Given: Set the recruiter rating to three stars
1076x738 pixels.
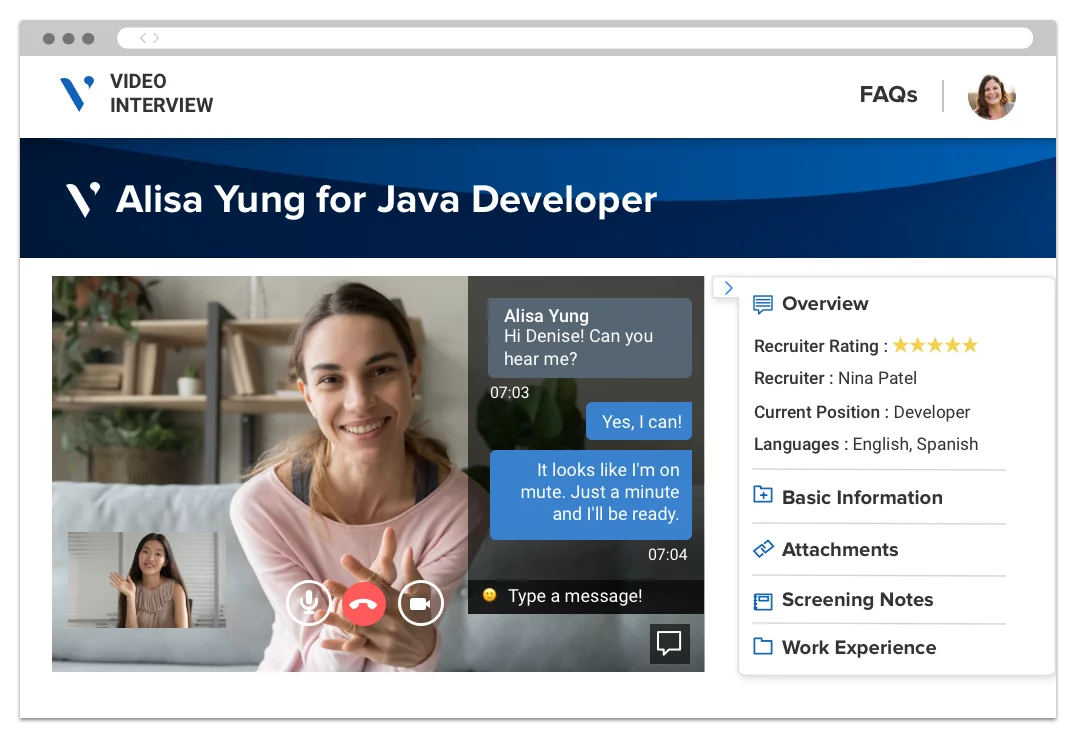Looking at the screenshot, I should point(934,344).
